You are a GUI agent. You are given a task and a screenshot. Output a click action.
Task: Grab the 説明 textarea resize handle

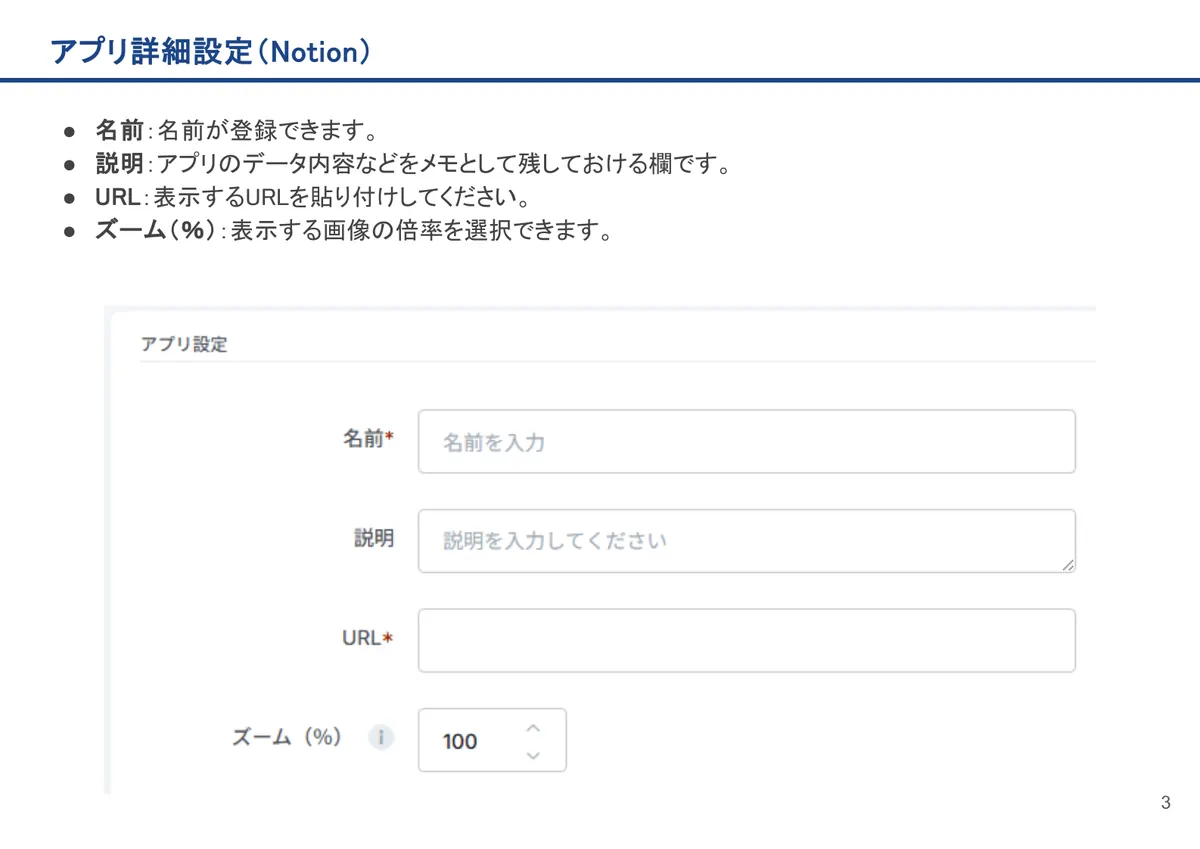click(x=1068, y=565)
